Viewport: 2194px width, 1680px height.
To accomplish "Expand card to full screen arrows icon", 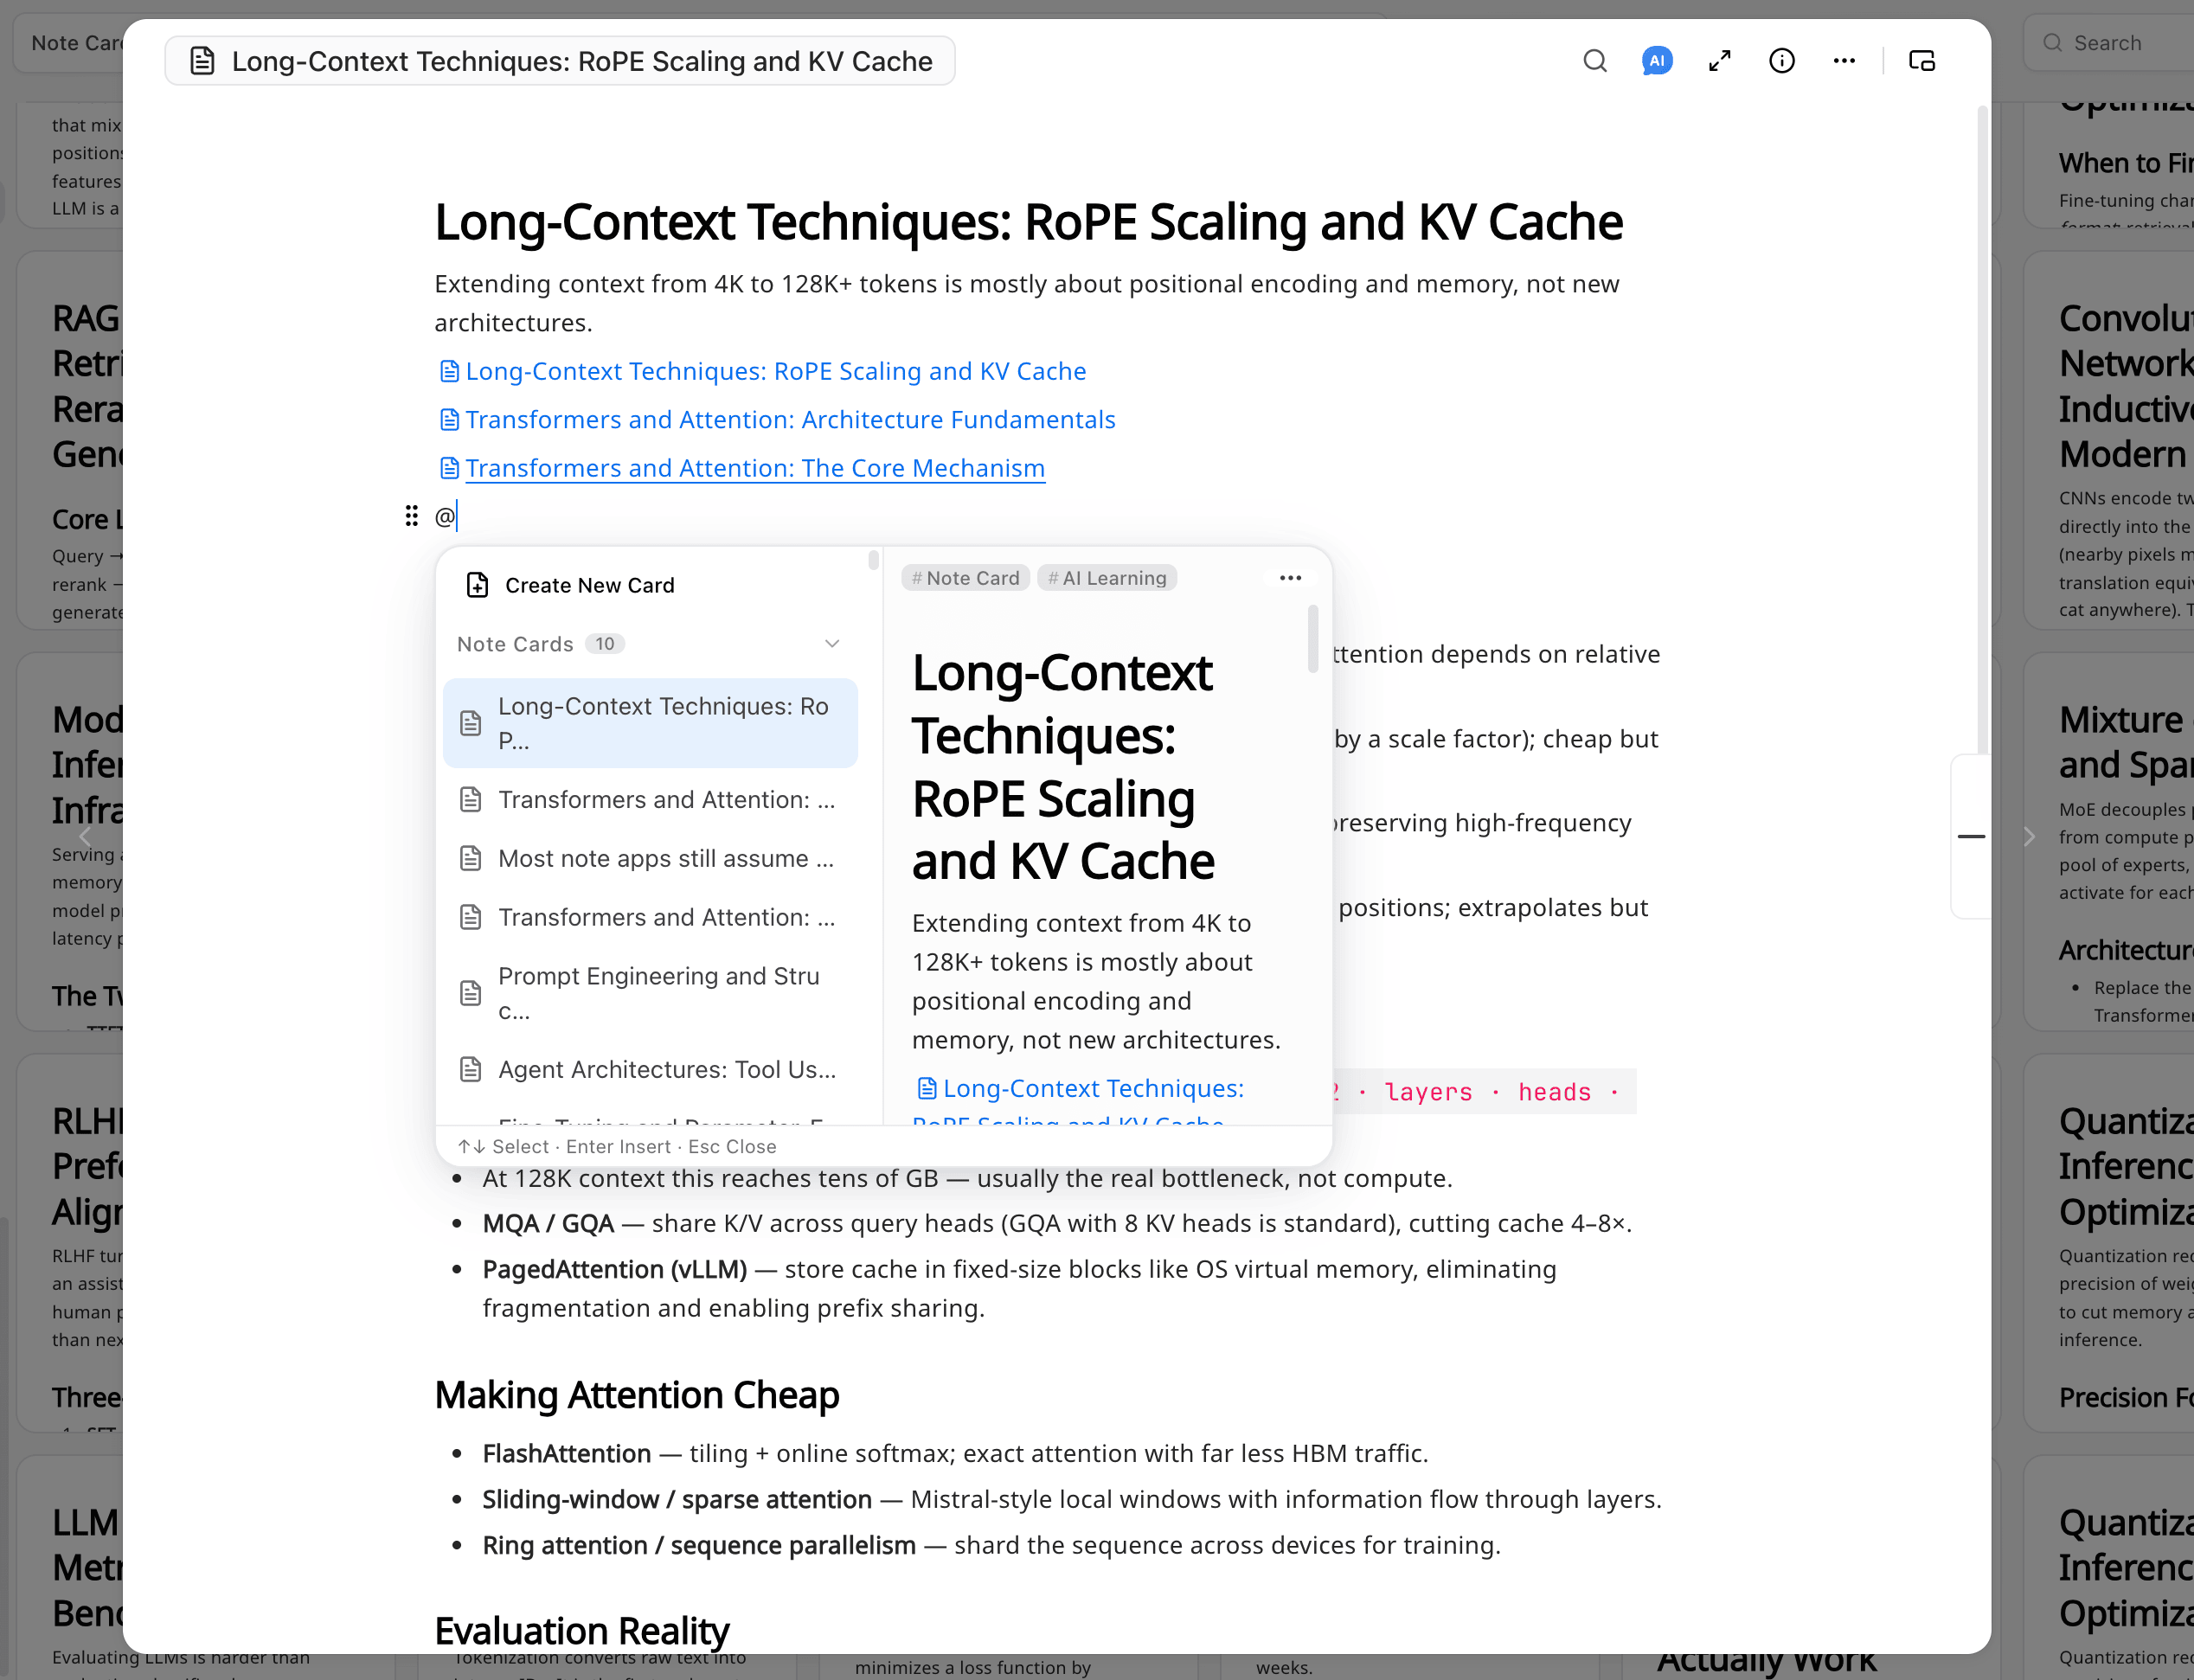I will [x=1719, y=61].
